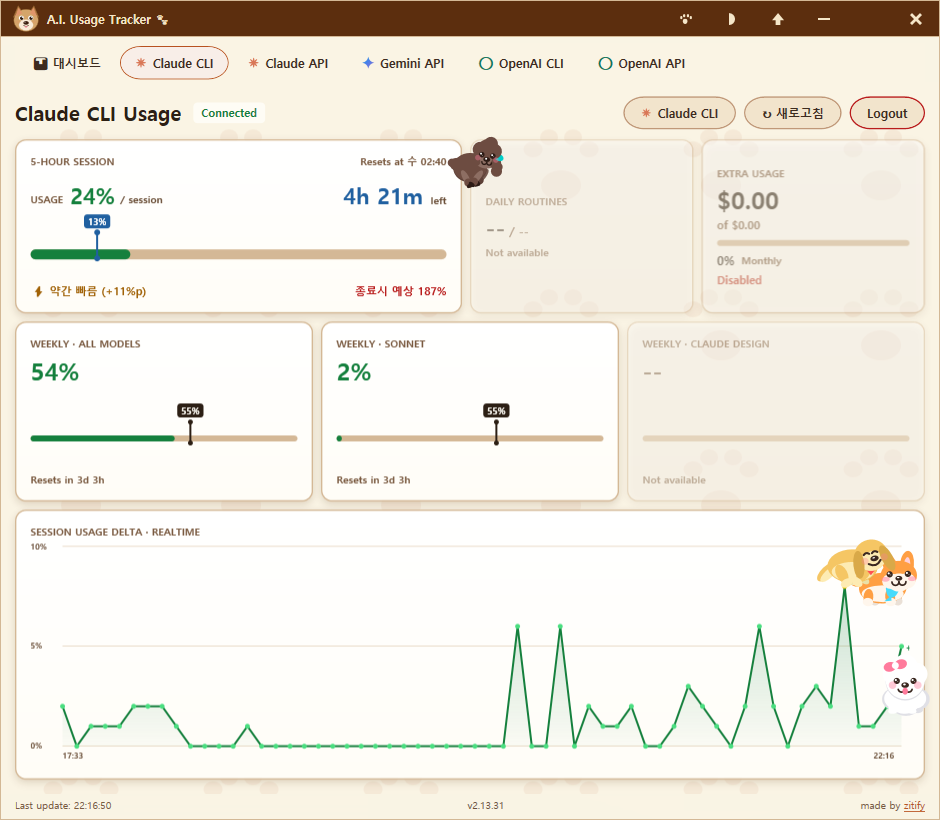
Task: Click the $0.00 Extra Usage amount
Action: click(748, 201)
